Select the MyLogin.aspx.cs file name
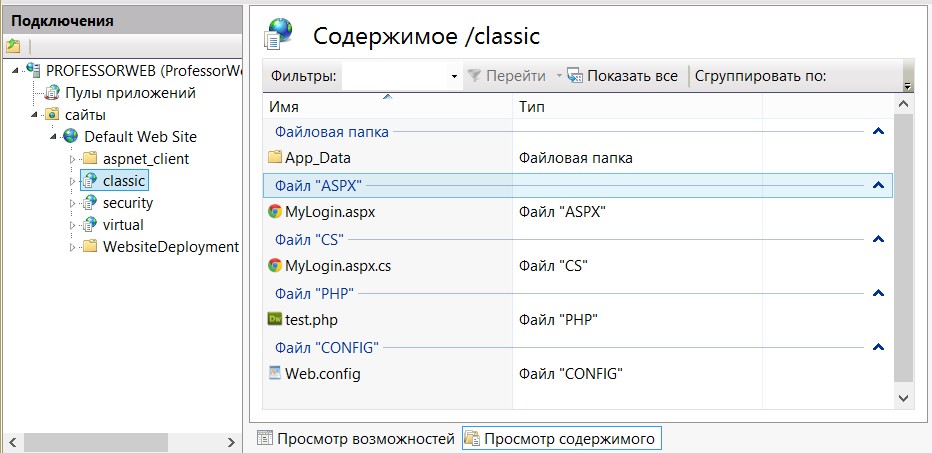The width and height of the screenshot is (932, 453). click(338, 266)
